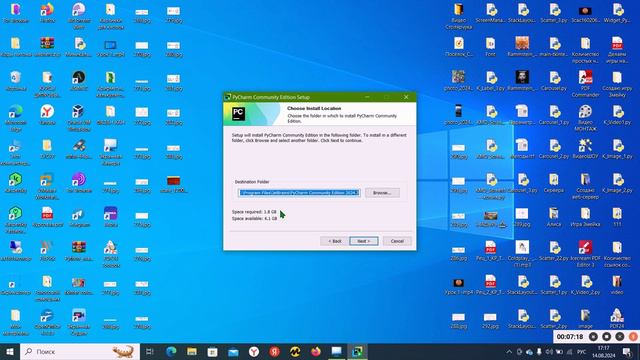Open Firefox from the taskbar
This screenshot has width=640, height=360.
click(x=316, y=351)
